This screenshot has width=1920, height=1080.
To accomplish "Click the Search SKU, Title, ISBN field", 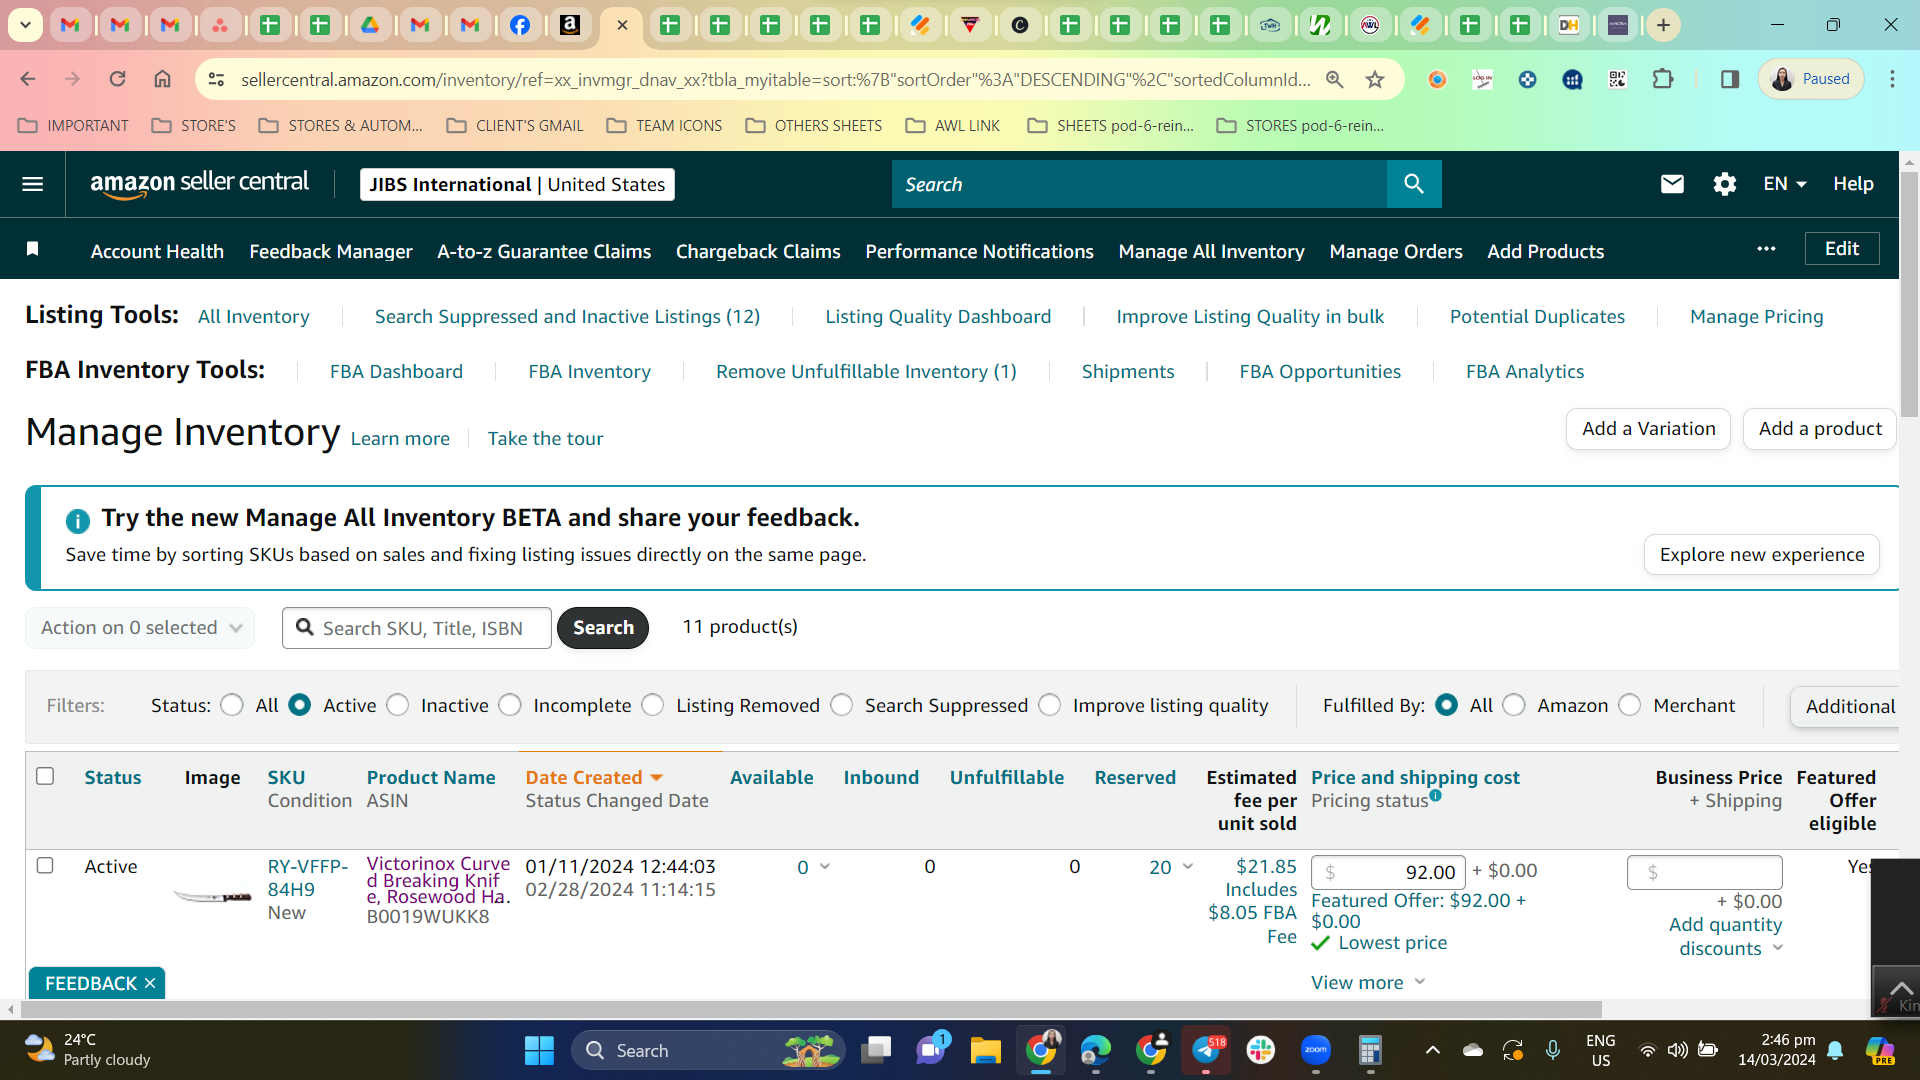I will pos(417,628).
